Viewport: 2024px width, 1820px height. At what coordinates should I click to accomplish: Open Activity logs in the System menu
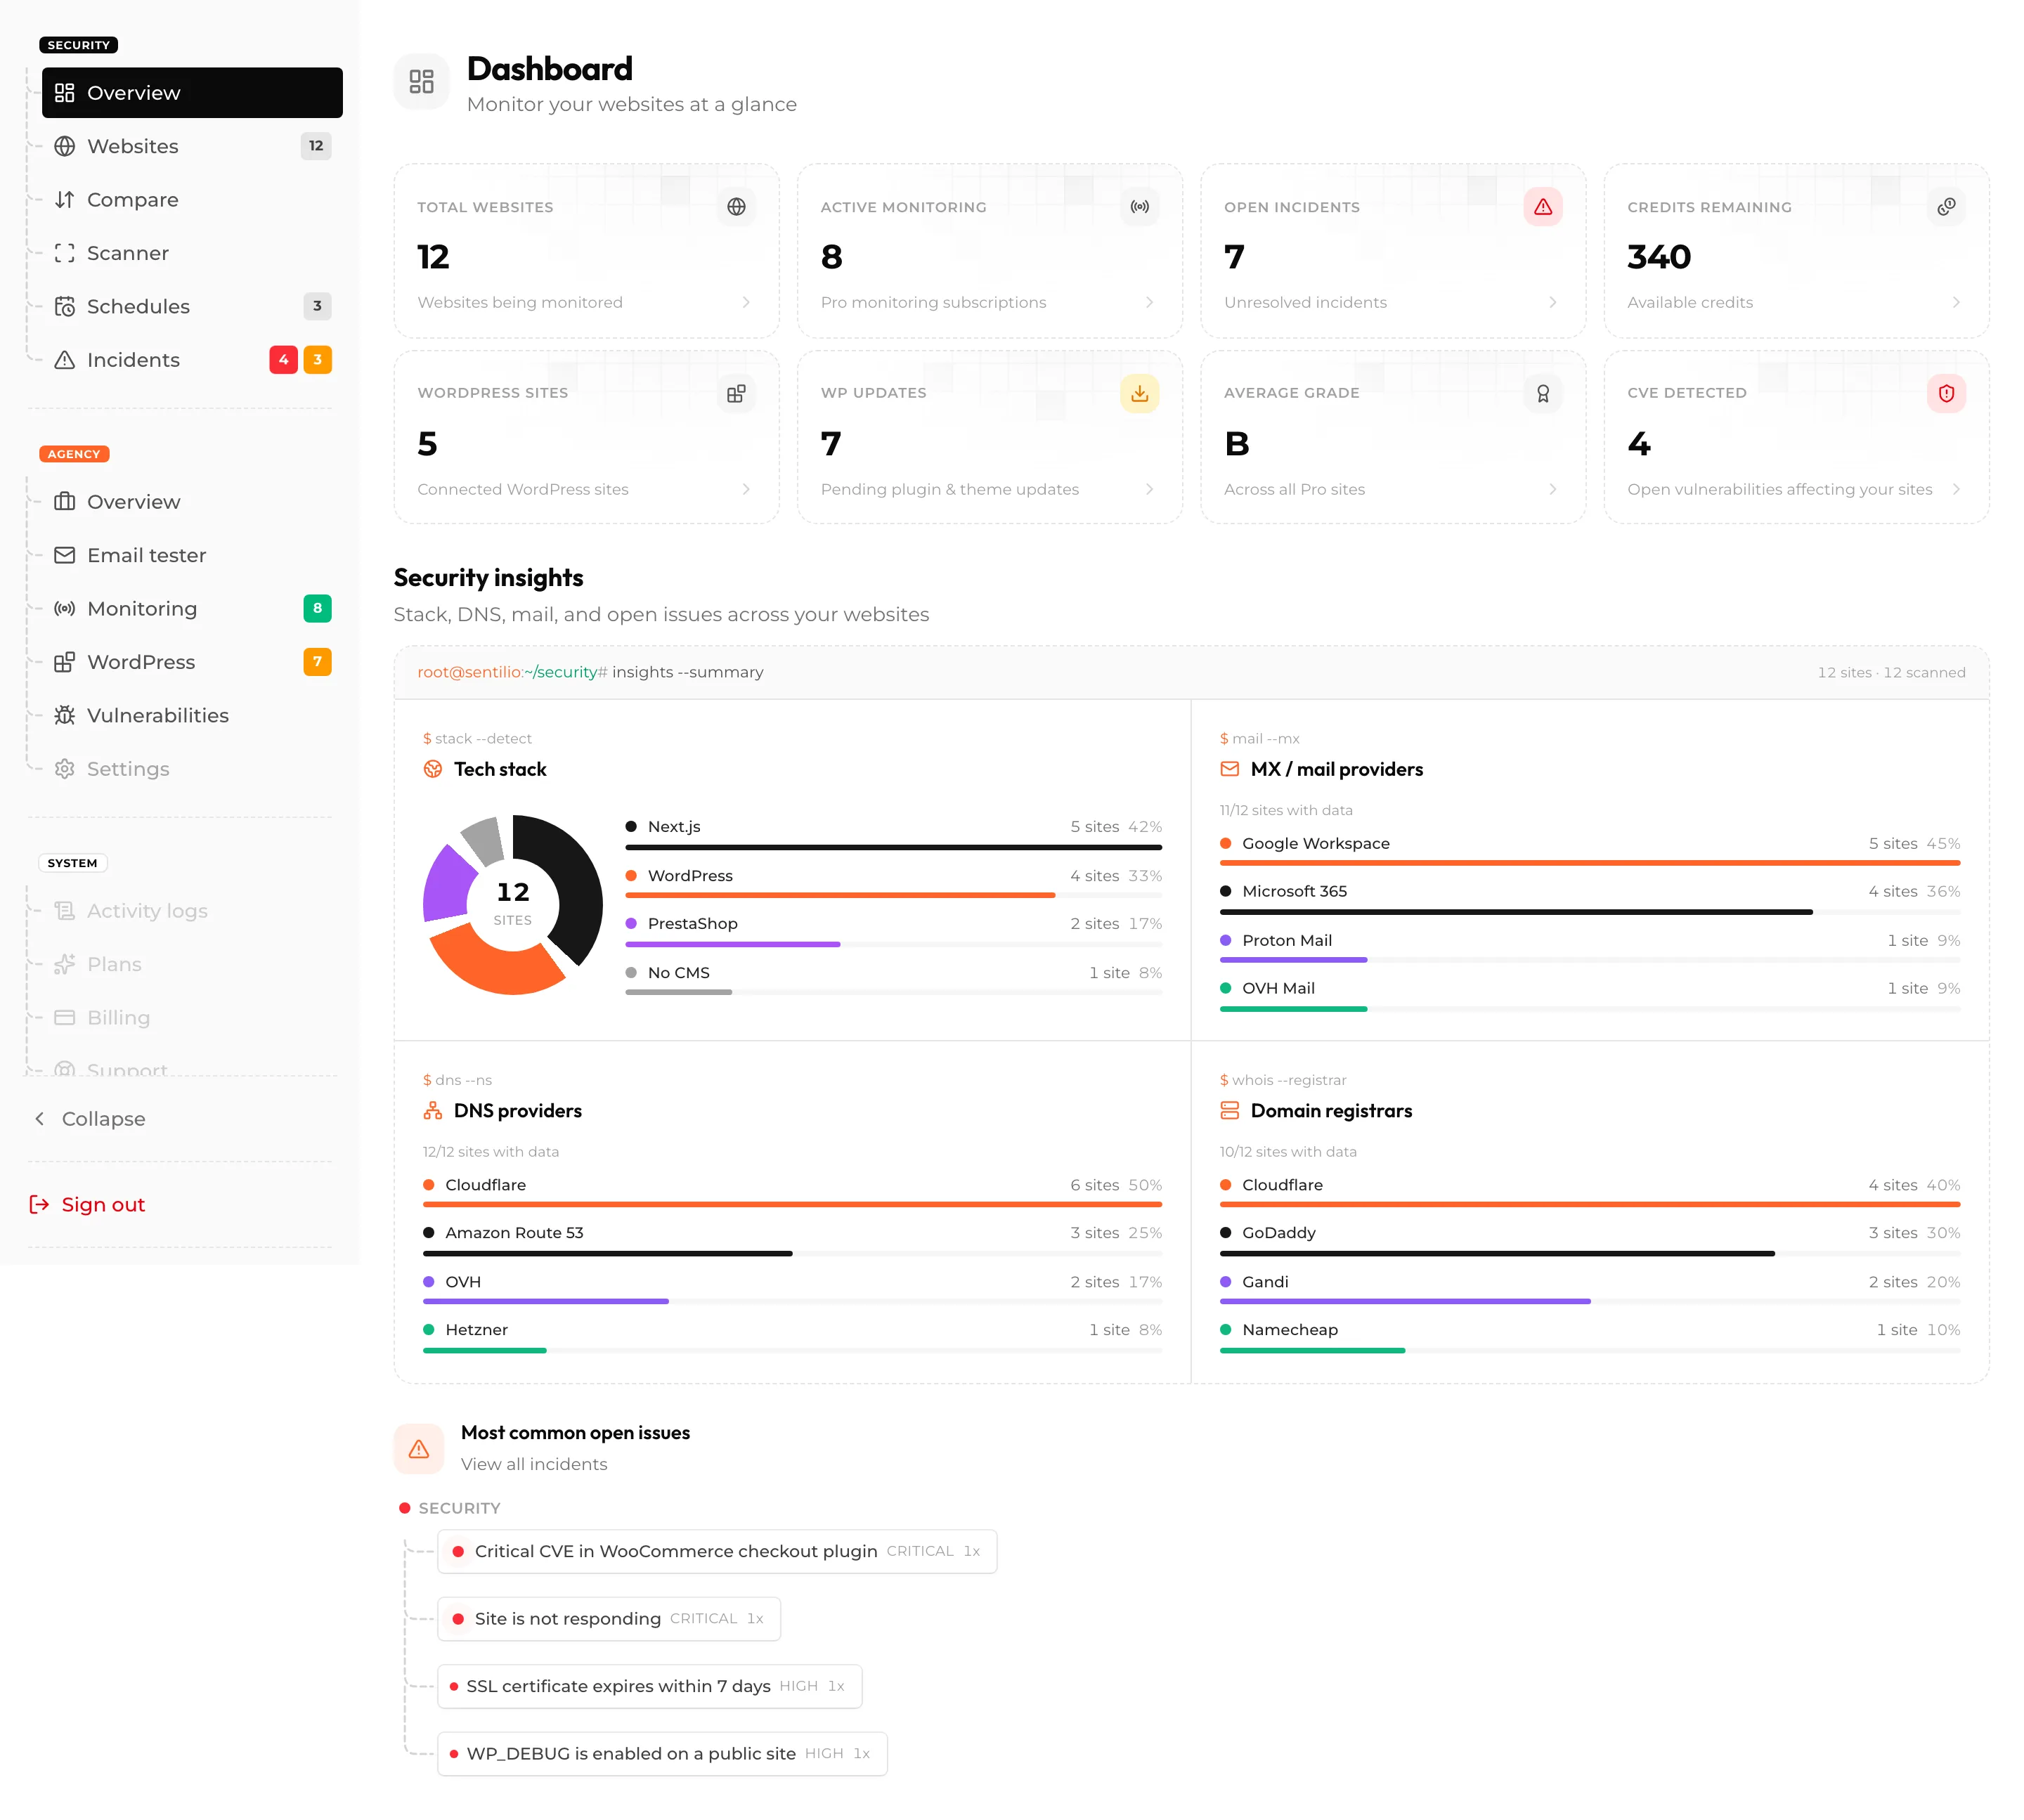(192, 911)
